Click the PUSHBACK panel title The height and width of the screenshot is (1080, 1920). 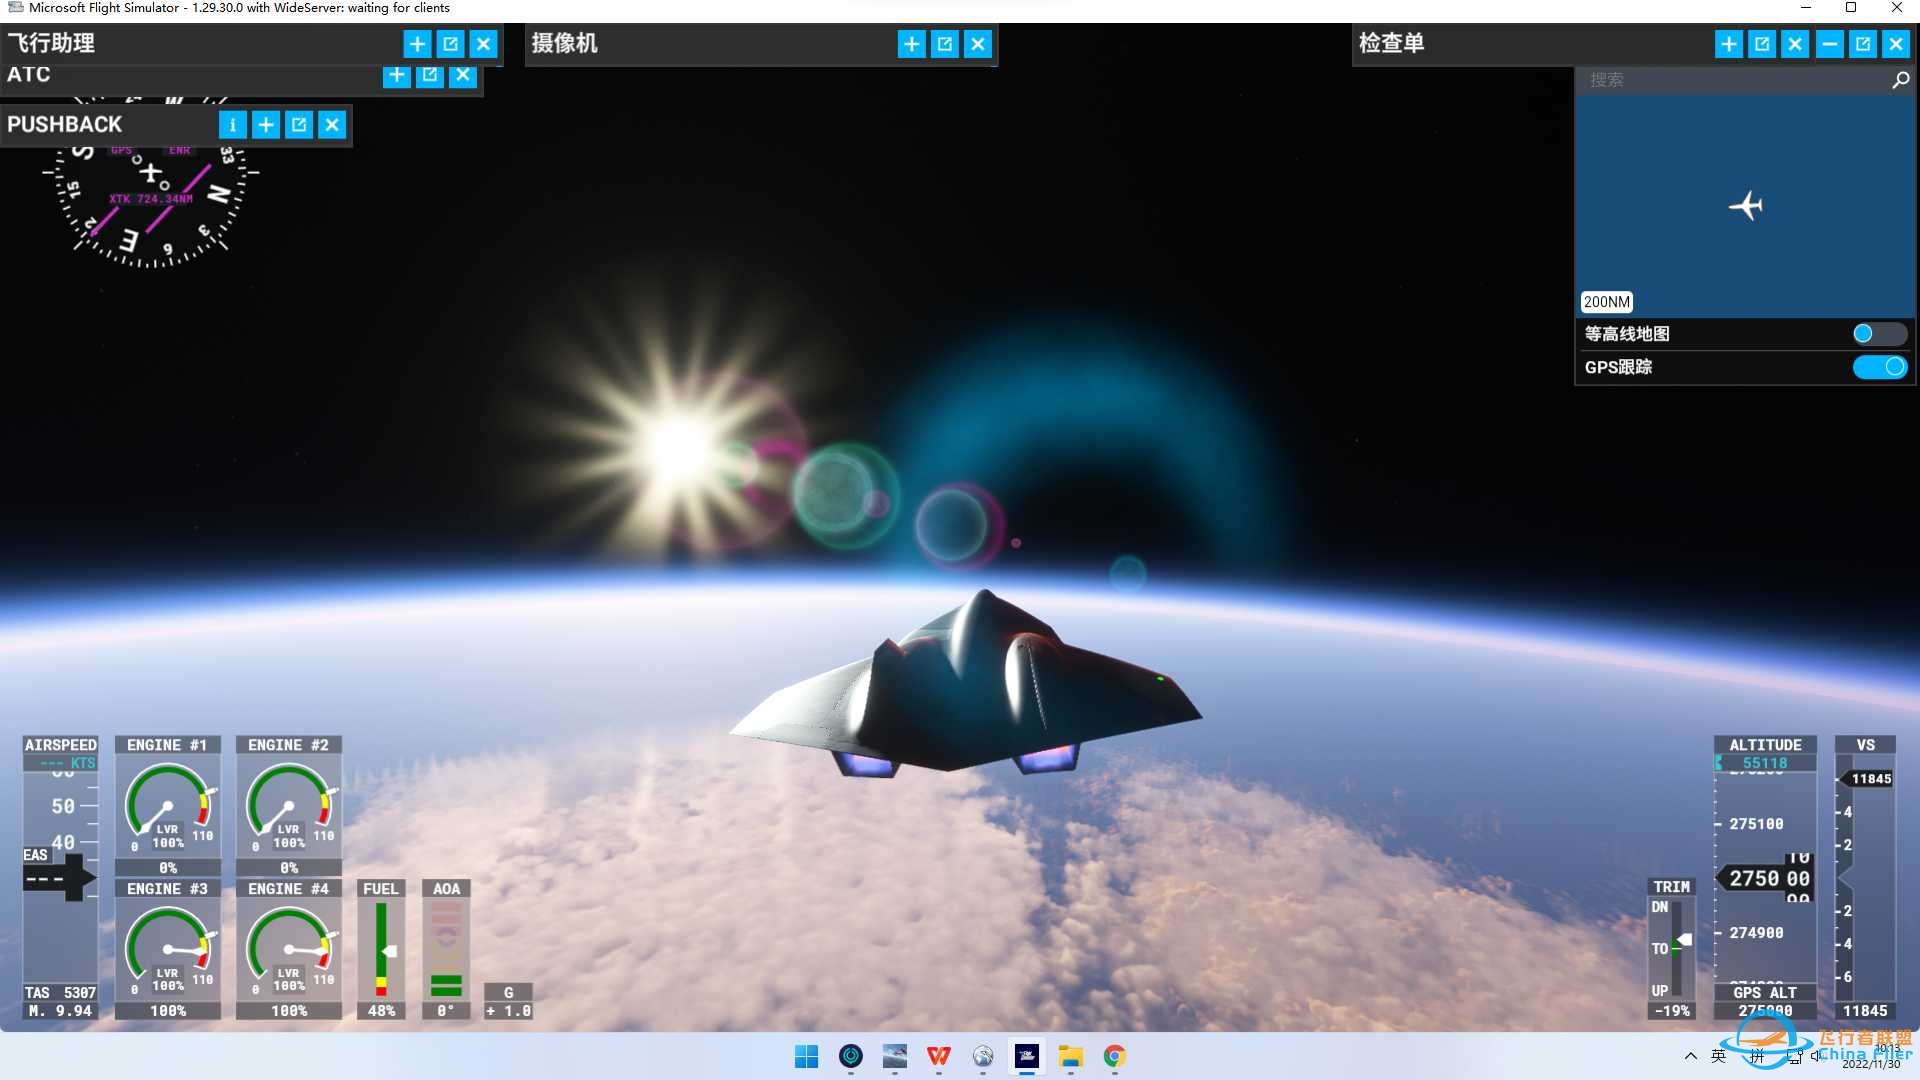[x=65, y=125]
